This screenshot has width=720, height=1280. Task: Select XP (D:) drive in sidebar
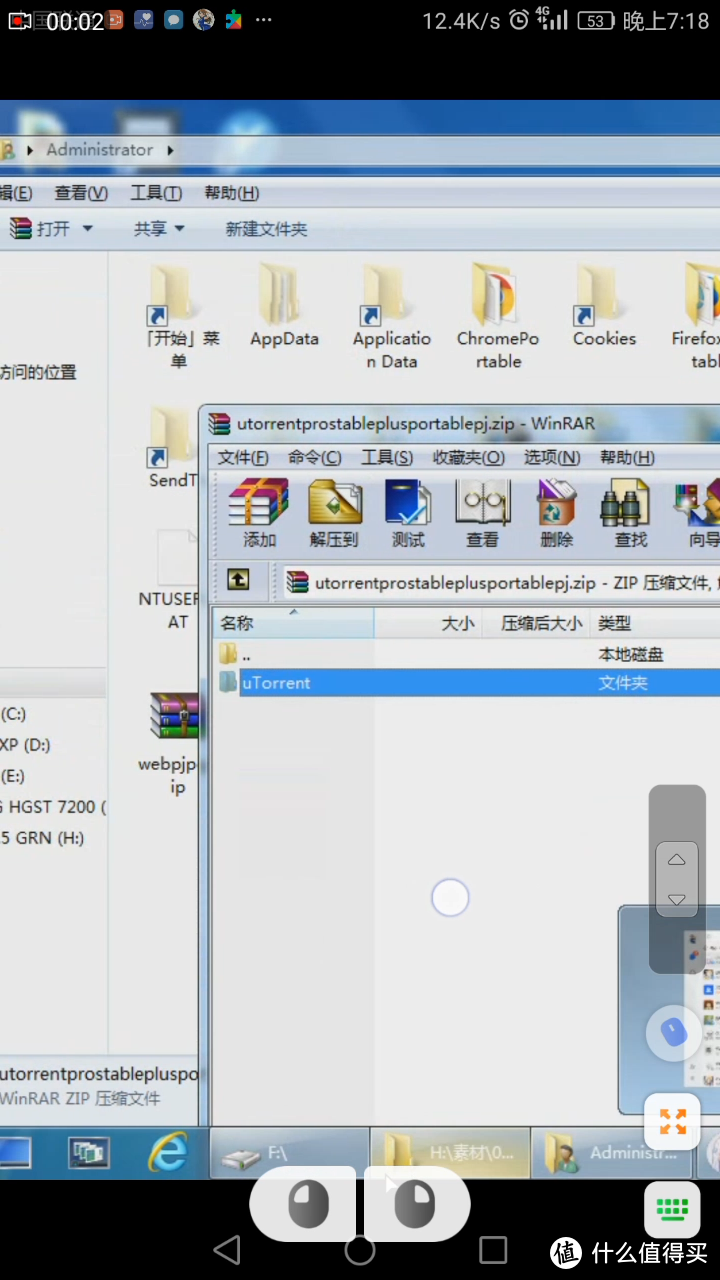(25, 745)
